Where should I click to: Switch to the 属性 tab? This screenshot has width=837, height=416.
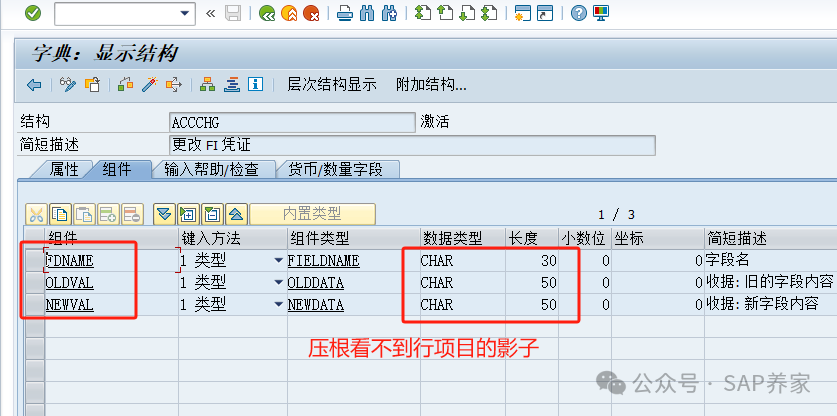click(64, 169)
